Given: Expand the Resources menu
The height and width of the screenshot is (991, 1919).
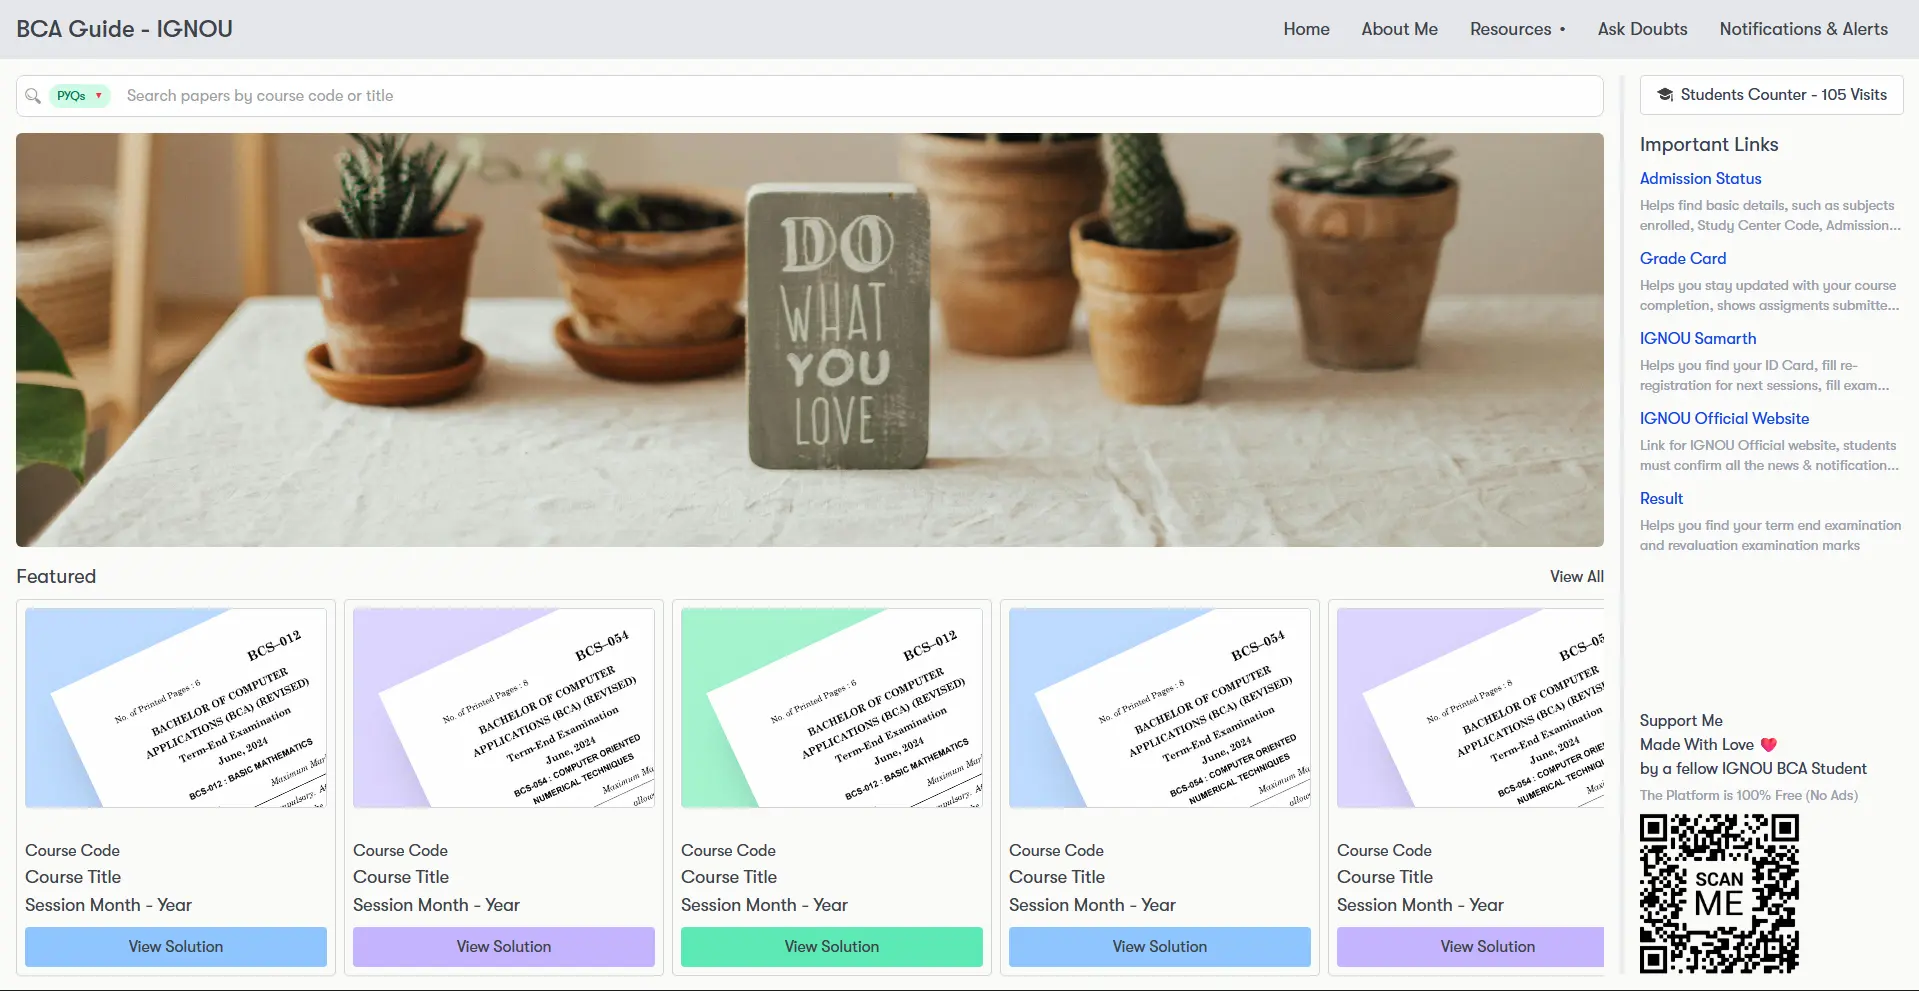Looking at the screenshot, I should point(1516,29).
